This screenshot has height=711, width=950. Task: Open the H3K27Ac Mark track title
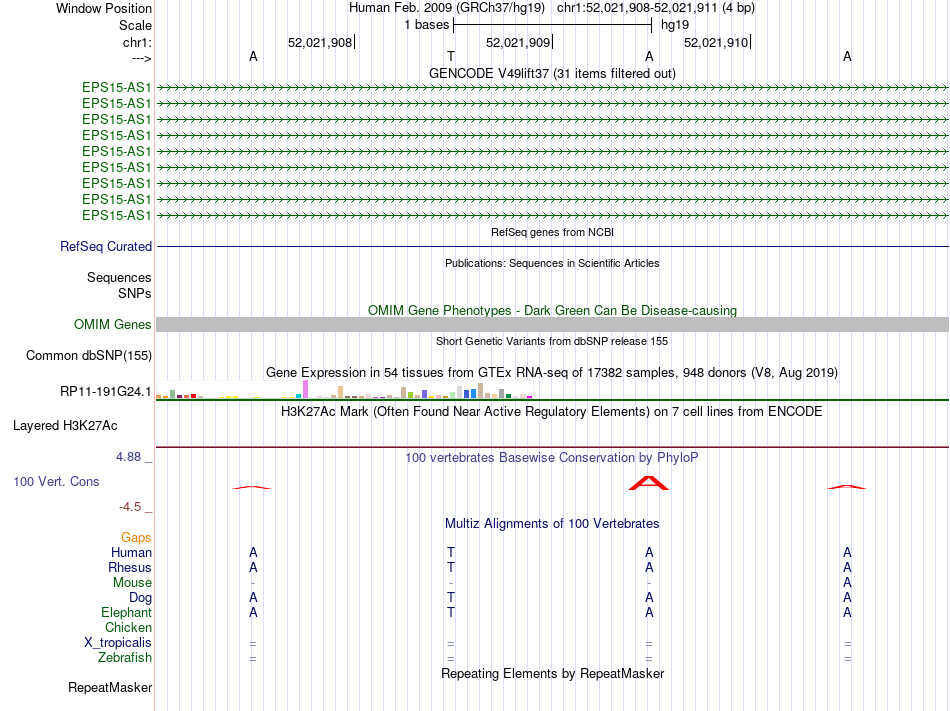552,412
